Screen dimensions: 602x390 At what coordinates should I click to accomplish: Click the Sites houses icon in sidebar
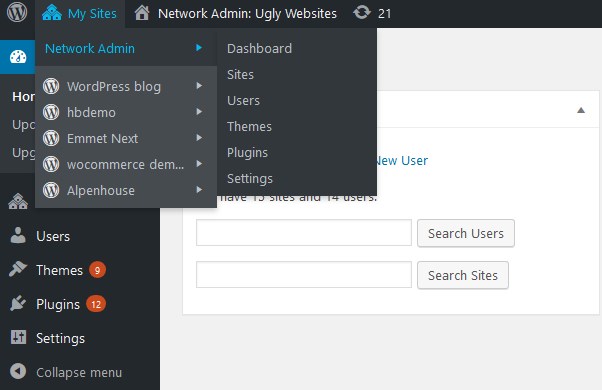tap(18, 201)
